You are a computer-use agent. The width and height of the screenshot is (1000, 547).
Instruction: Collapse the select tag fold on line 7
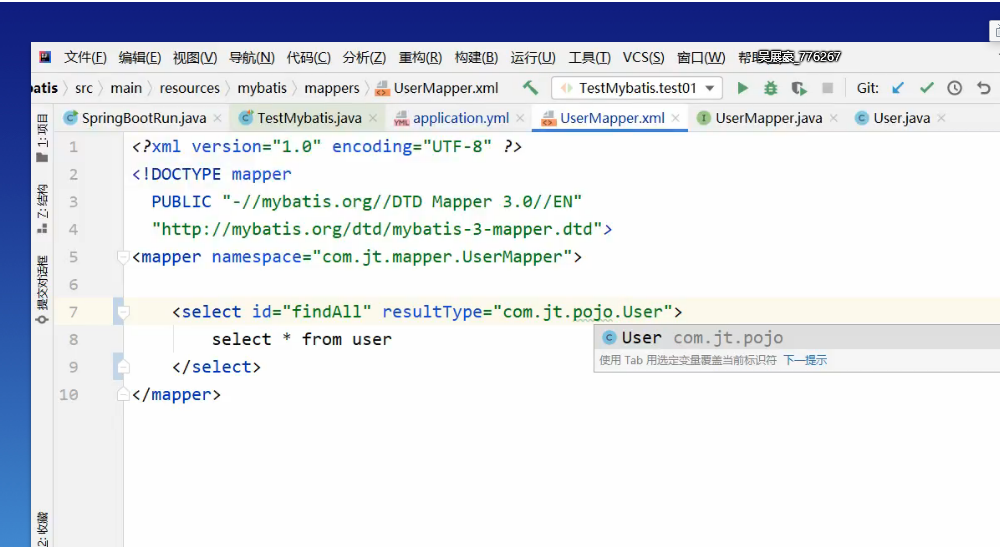[x=123, y=312]
